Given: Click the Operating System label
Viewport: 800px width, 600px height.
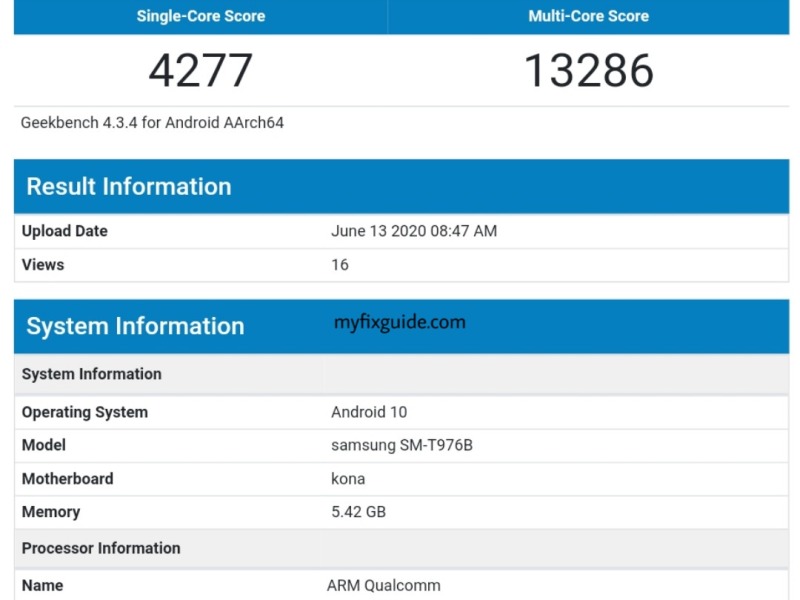Looking at the screenshot, I should tap(85, 412).
